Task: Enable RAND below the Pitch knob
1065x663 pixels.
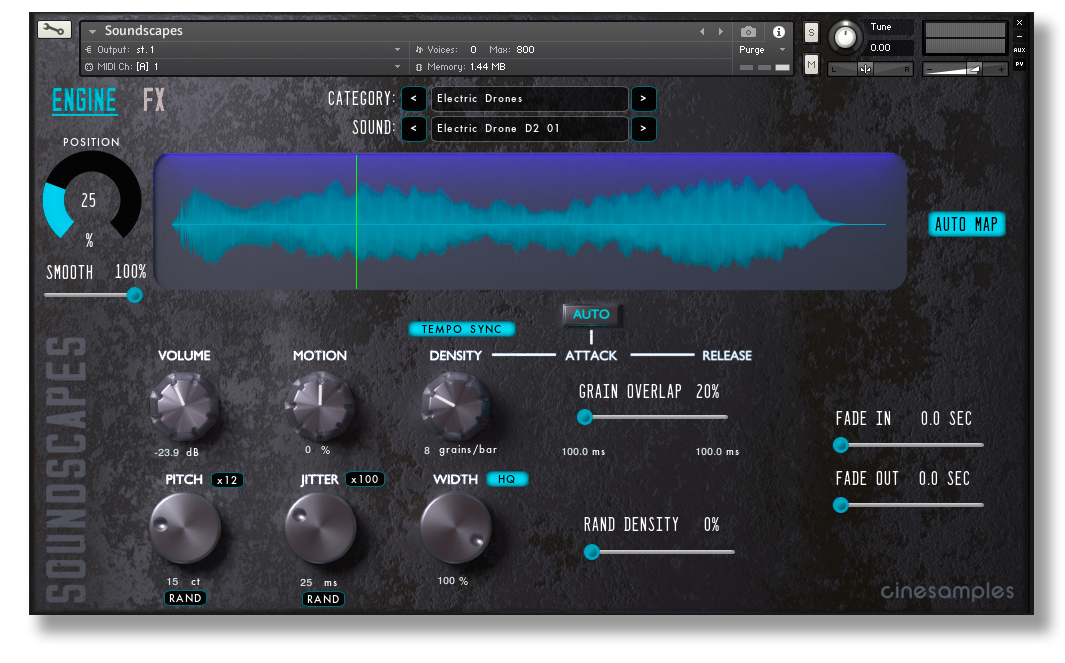Action: 185,597
